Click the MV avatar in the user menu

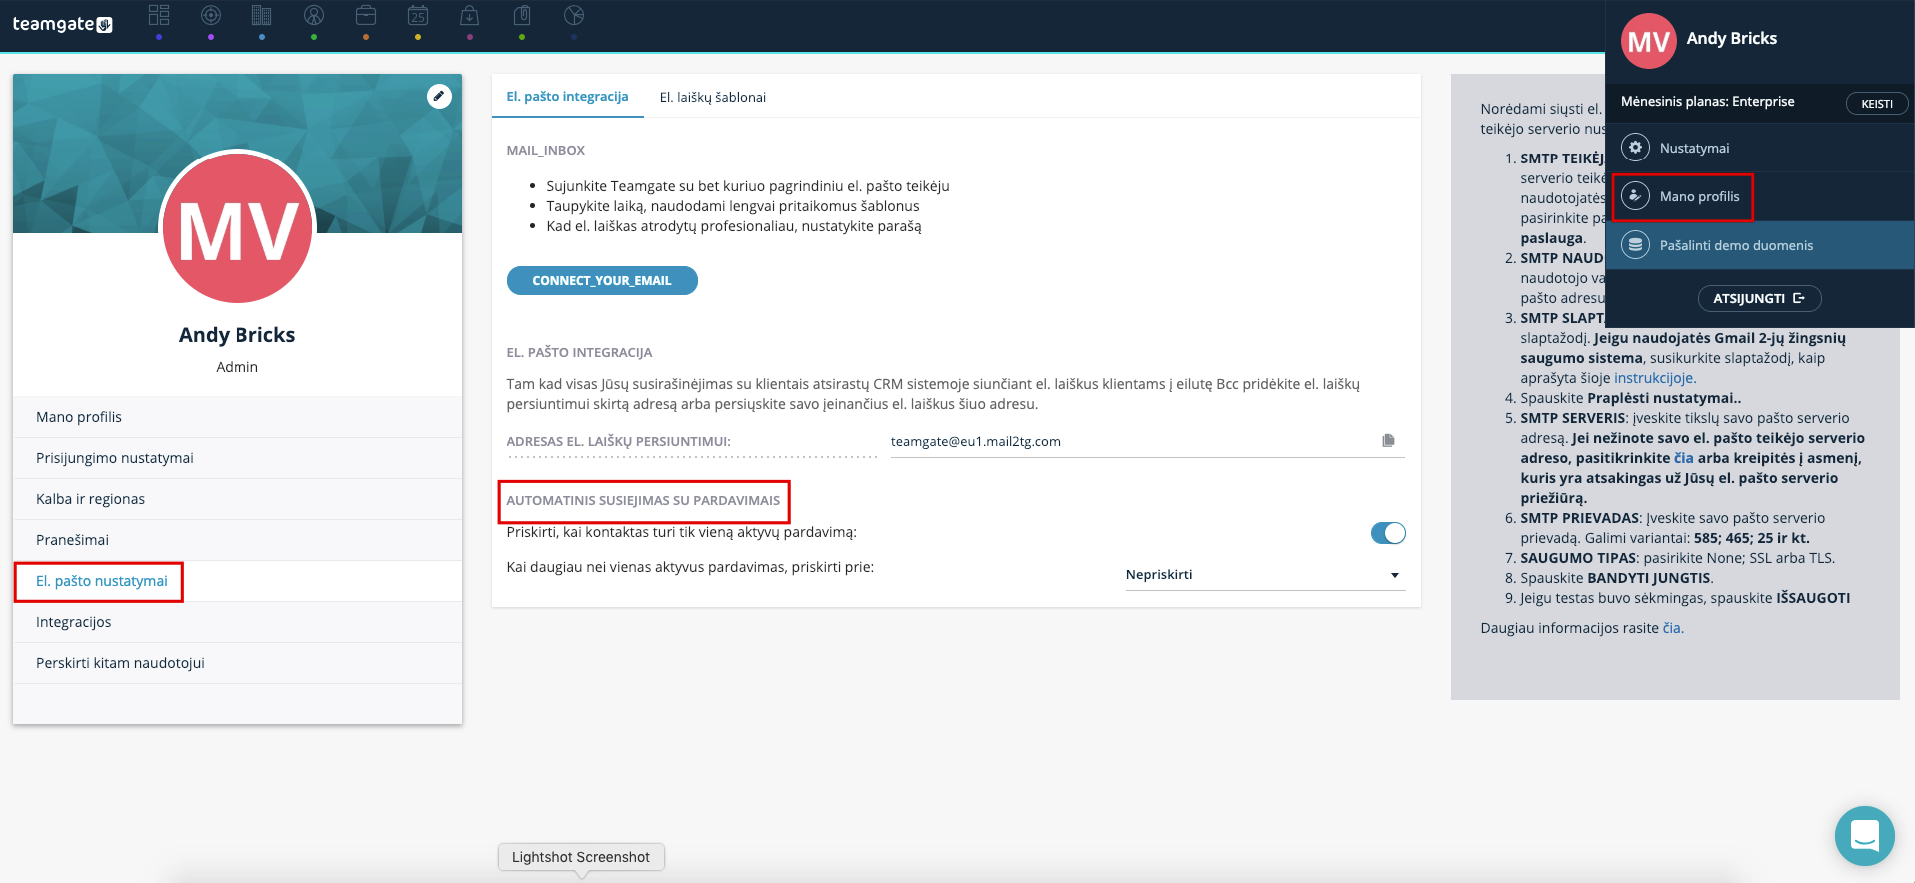click(x=1648, y=41)
